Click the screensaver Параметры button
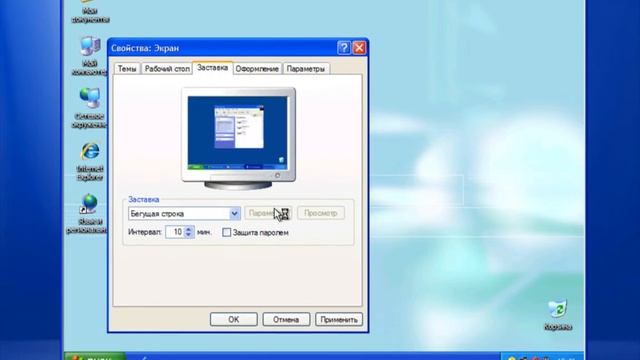The image size is (640, 360). pyautogui.click(x=268, y=213)
